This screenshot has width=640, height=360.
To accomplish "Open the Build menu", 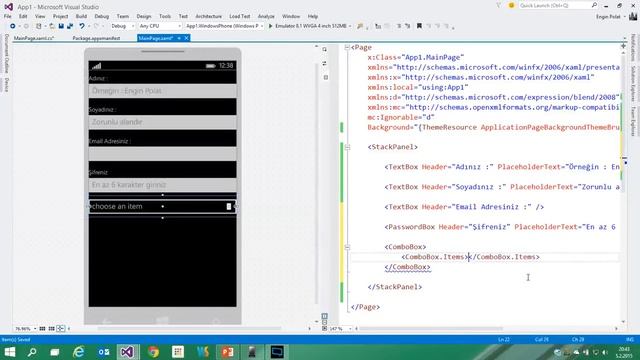I will (x=81, y=16).
